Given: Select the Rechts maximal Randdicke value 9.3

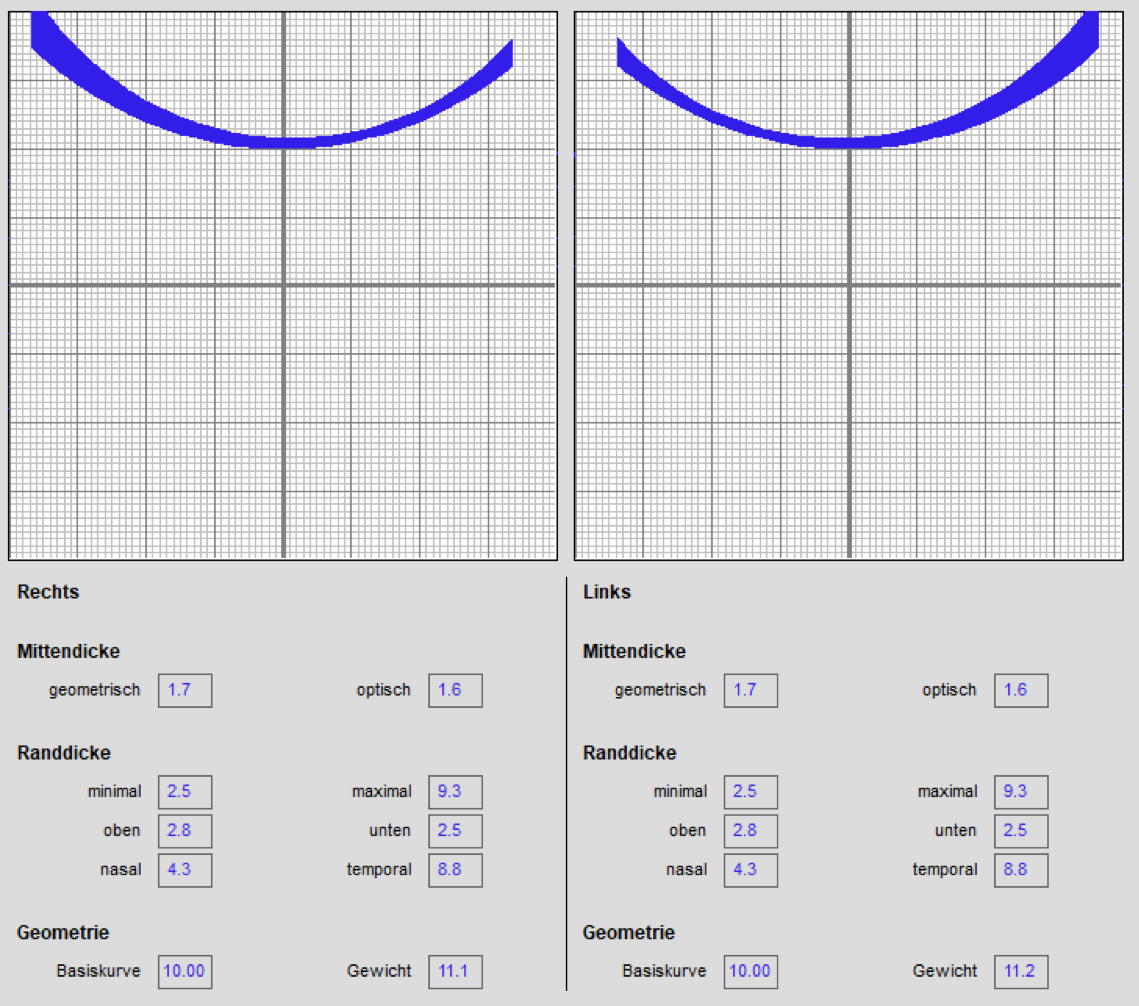Looking at the screenshot, I should click(x=455, y=791).
